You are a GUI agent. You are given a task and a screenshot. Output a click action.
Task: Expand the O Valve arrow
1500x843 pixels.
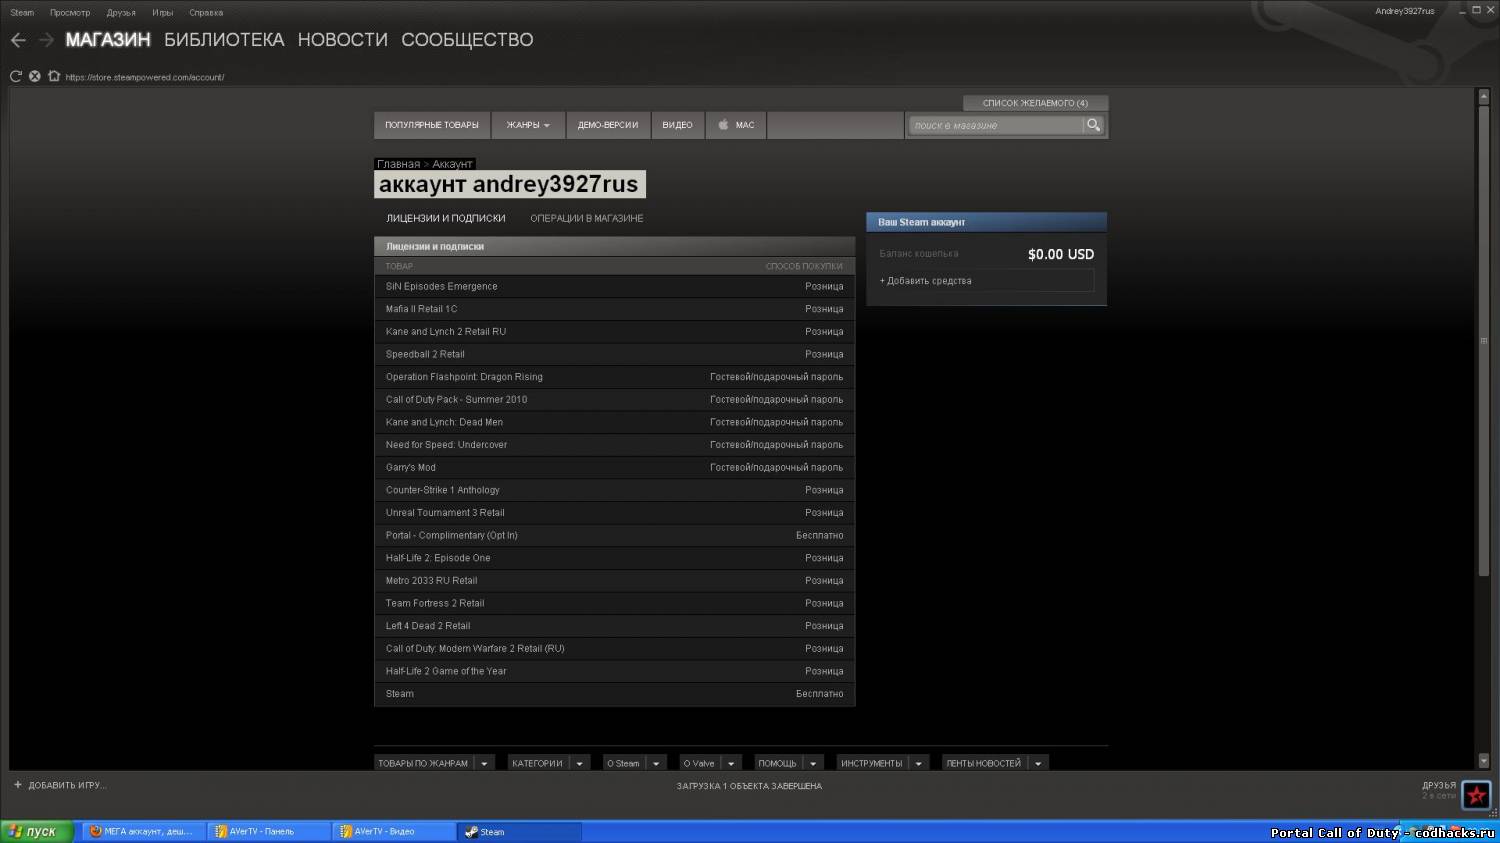click(x=731, y=763)
